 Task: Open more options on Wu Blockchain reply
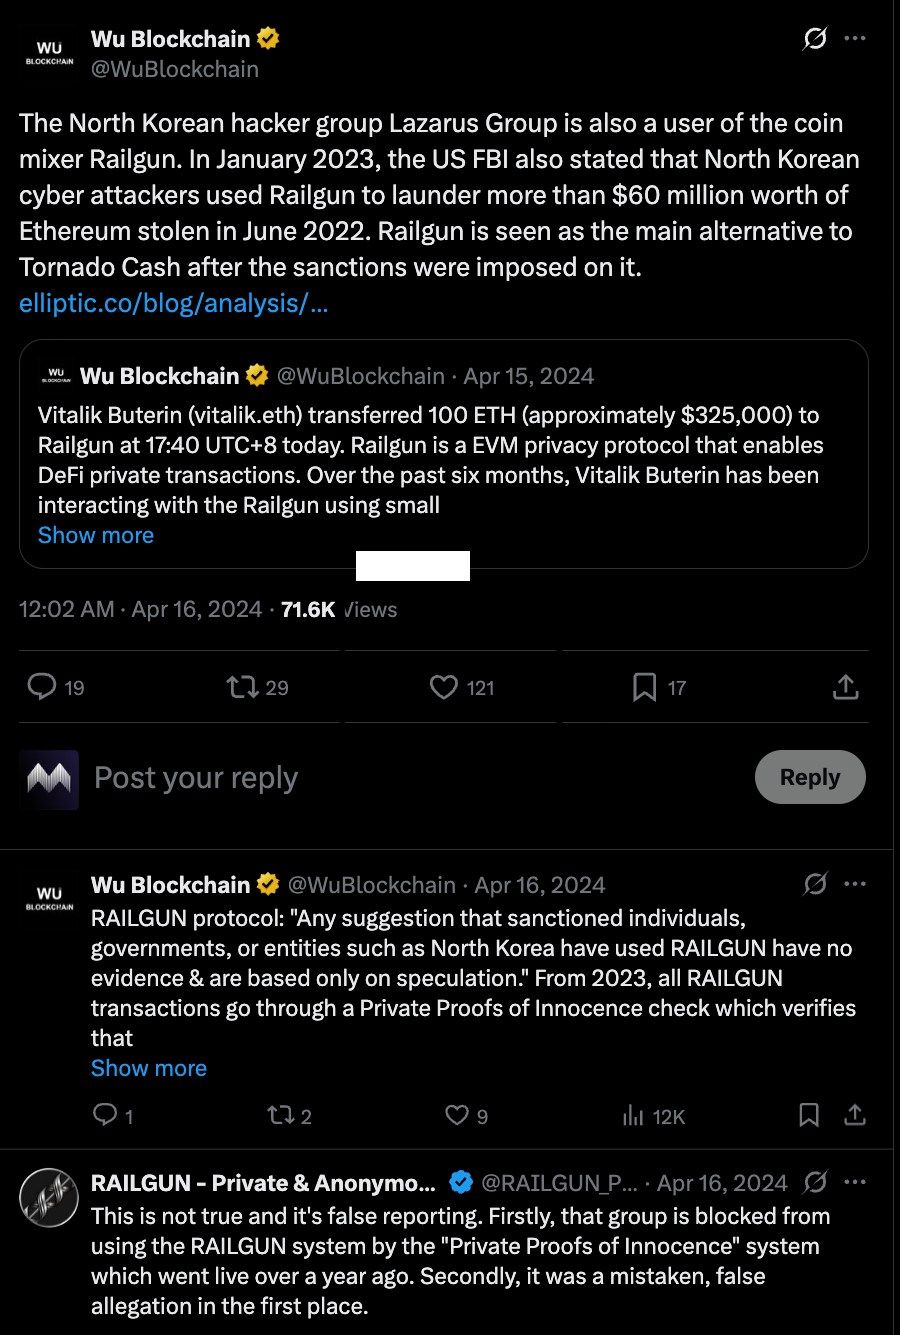[x=855, y=884]
